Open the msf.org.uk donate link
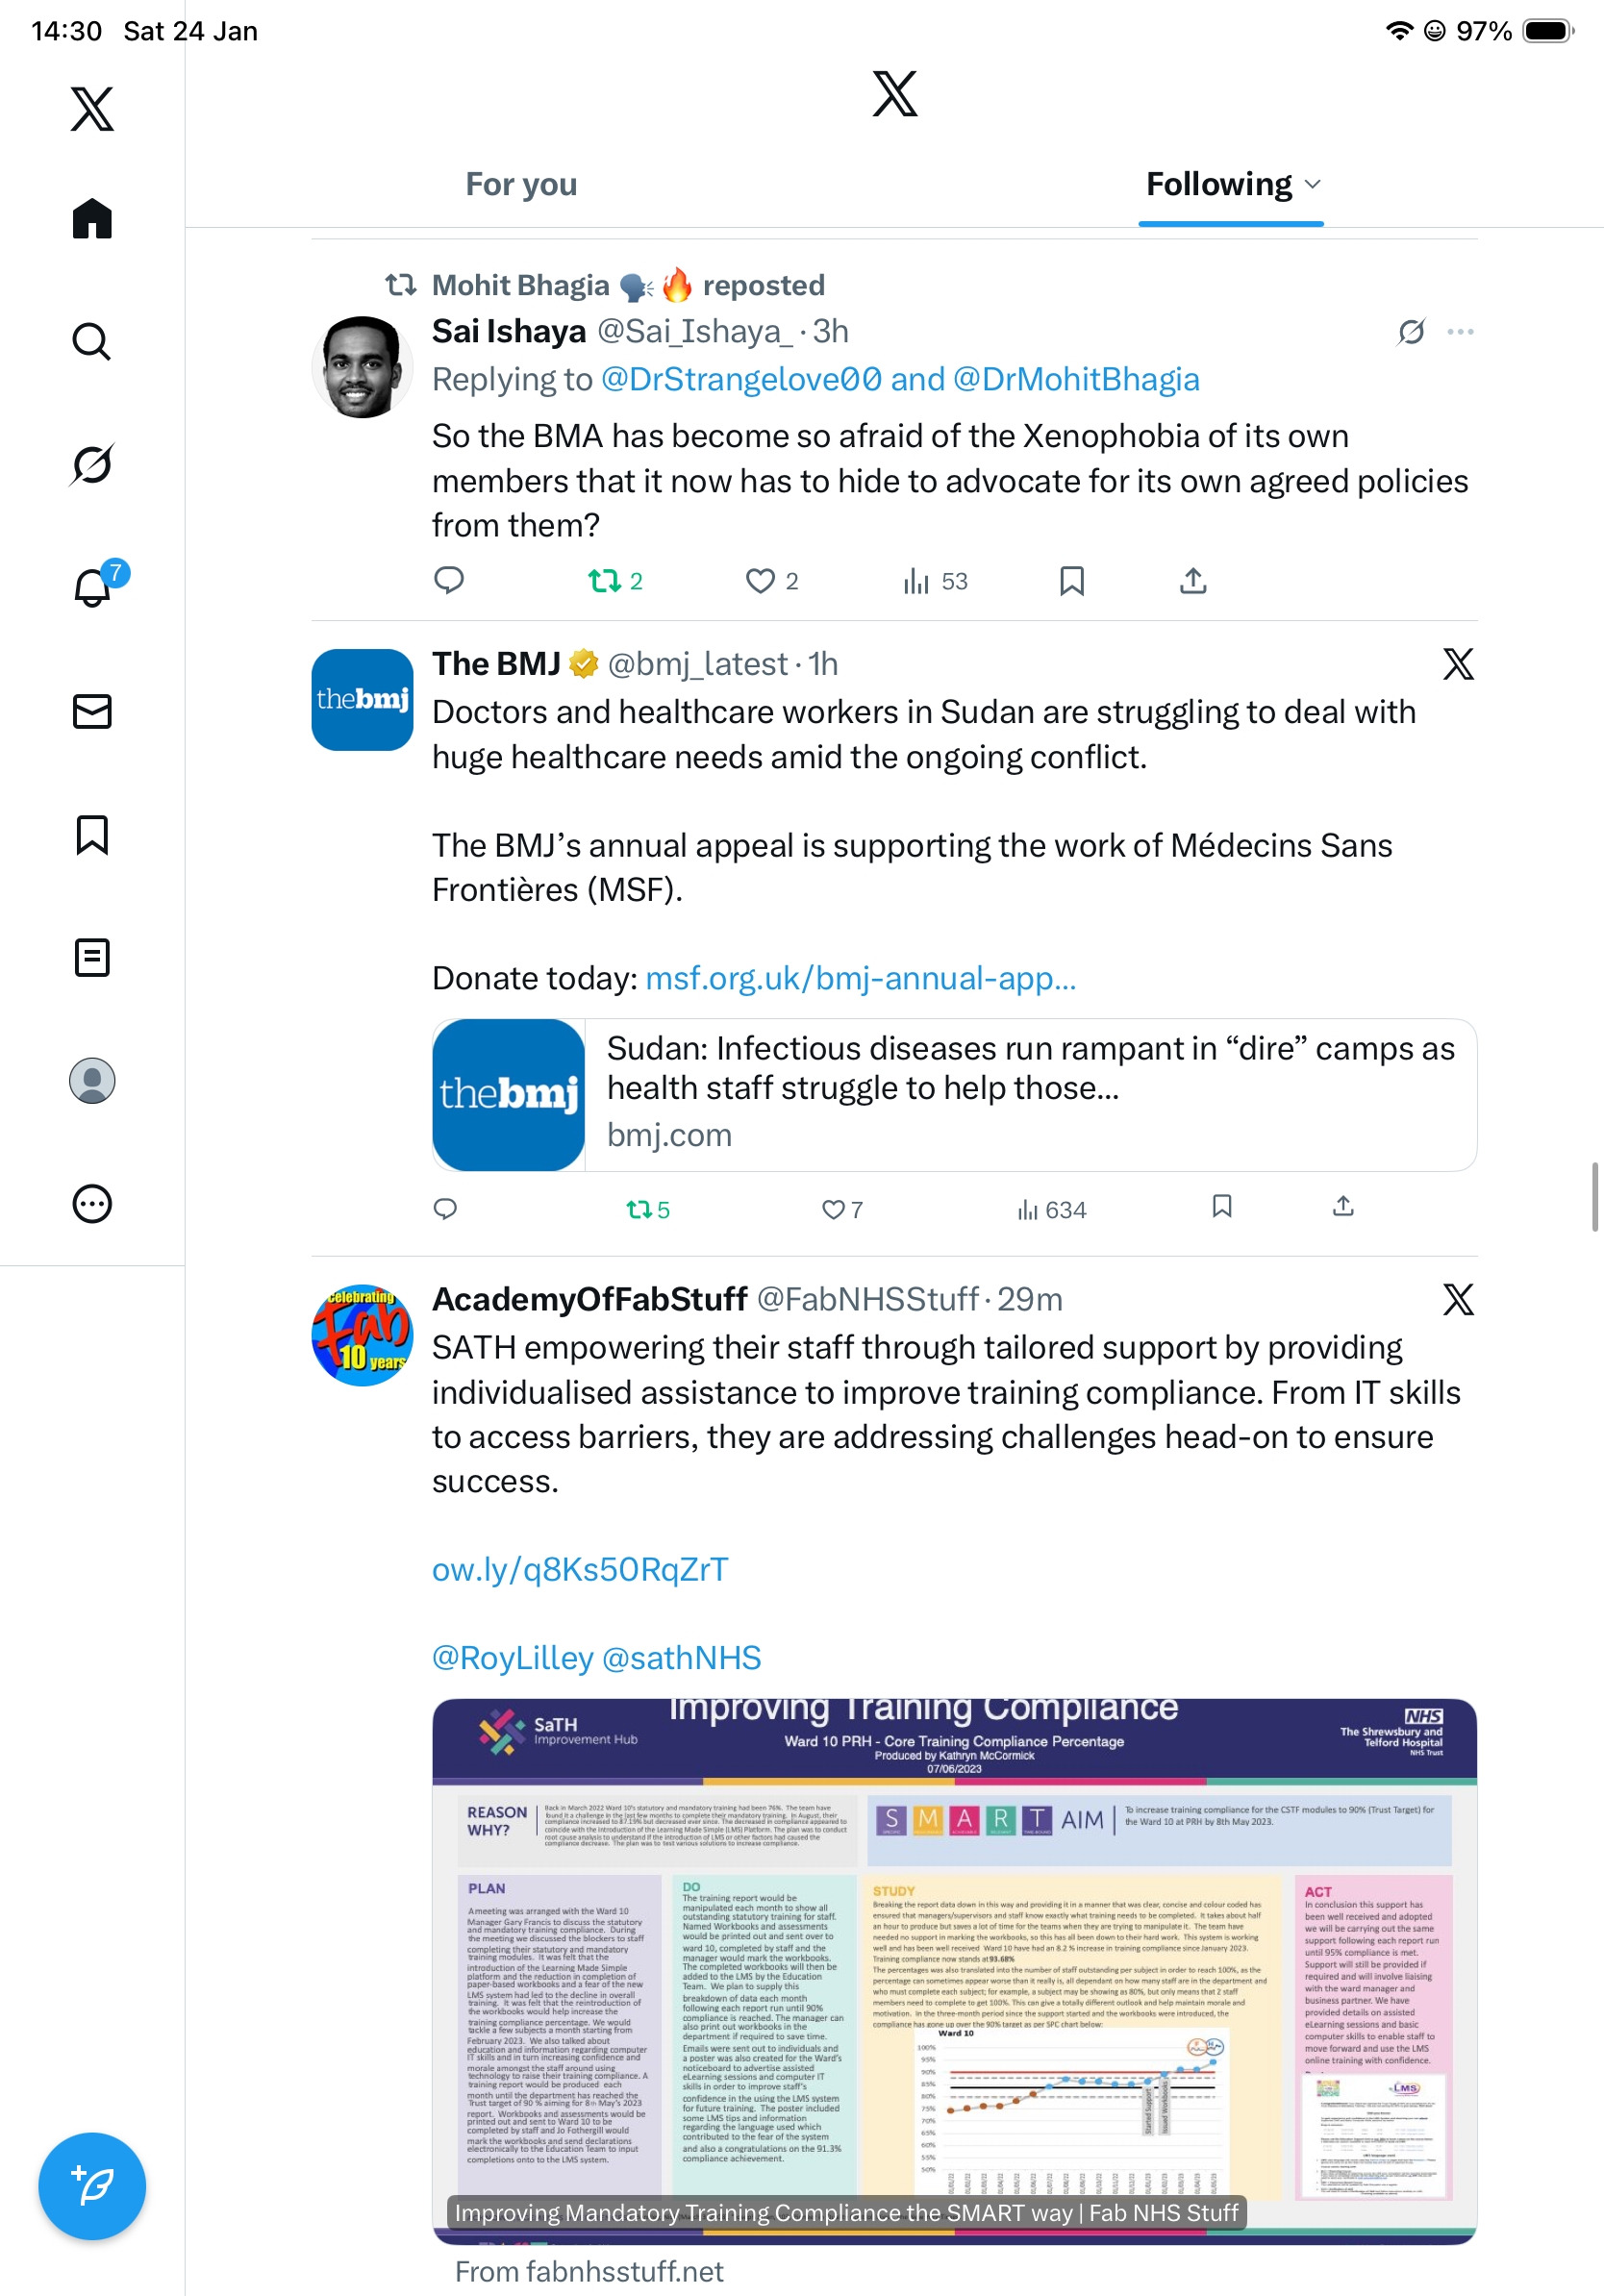The image size is (1604, 2296). [x=861, y=978]
